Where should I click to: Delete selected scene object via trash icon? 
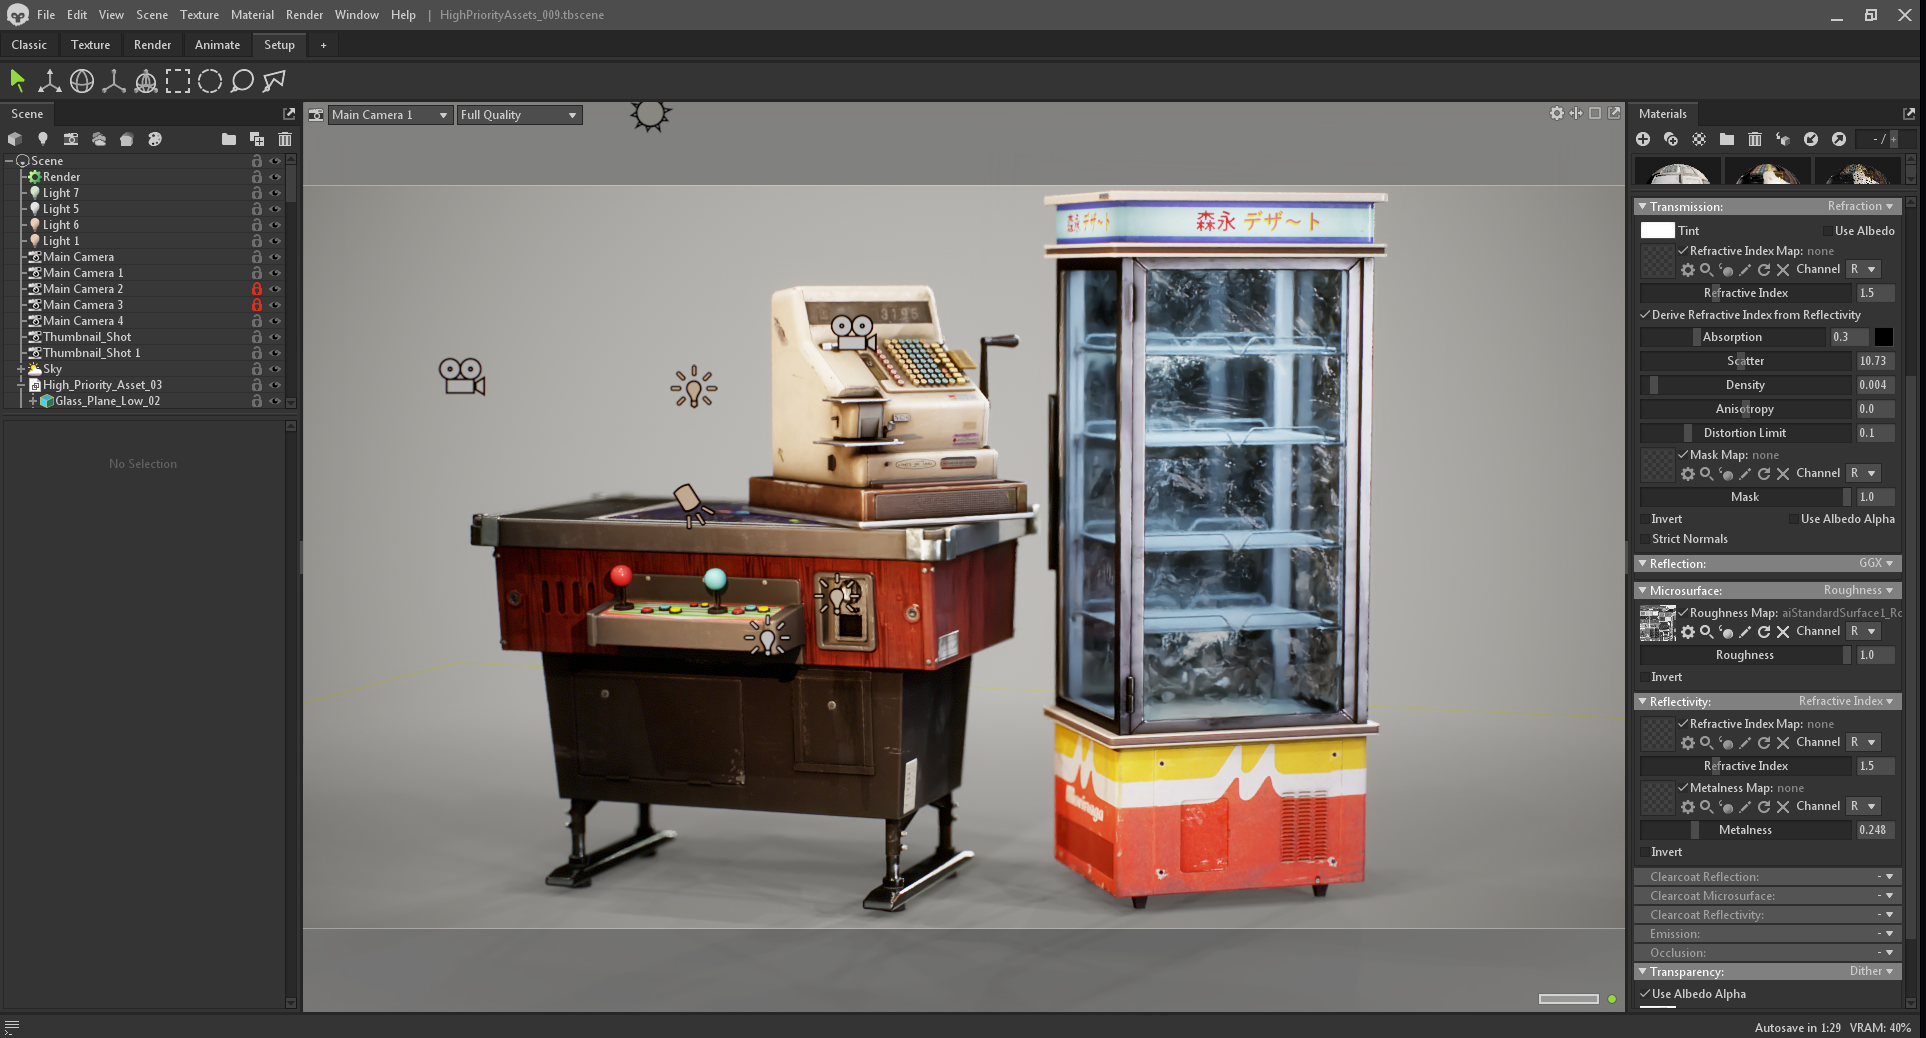click(x=285, y=140)
